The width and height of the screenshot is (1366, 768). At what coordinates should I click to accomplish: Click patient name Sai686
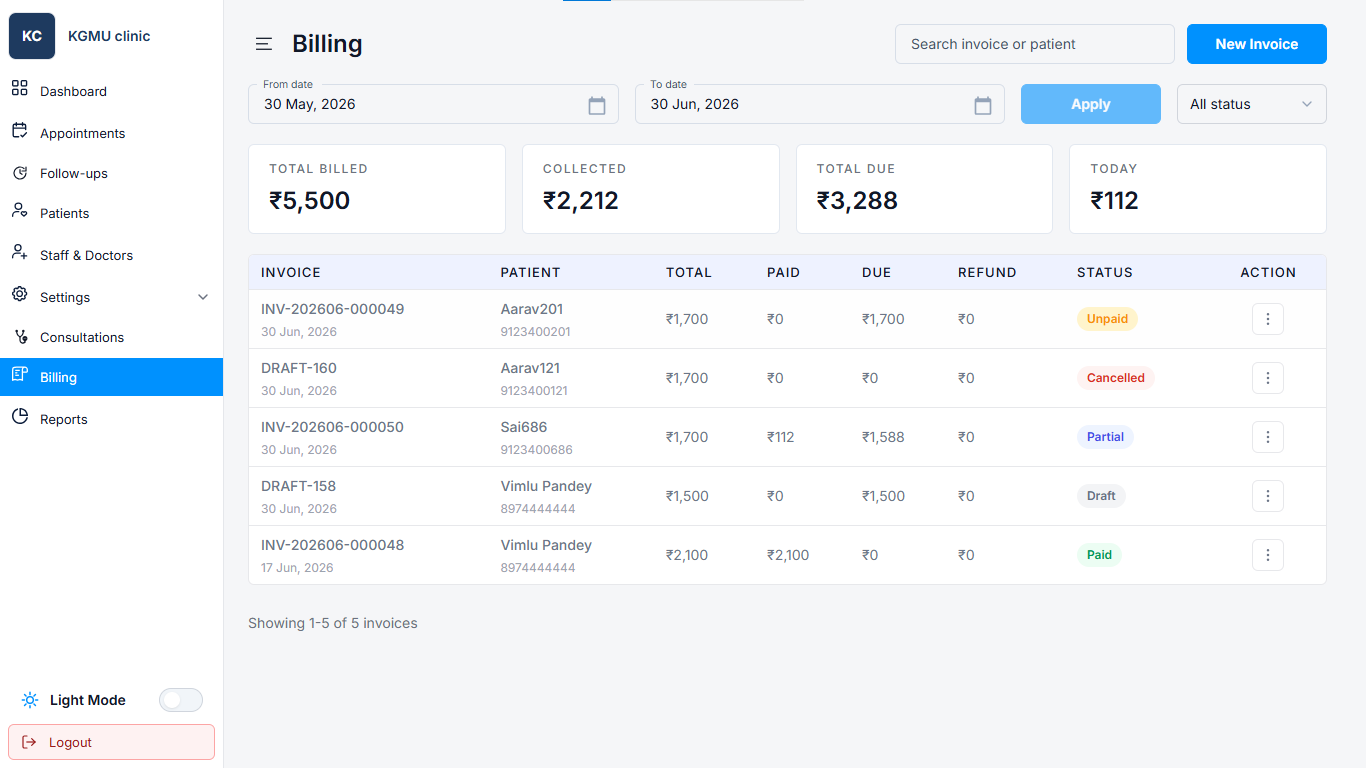click(524, 427)
